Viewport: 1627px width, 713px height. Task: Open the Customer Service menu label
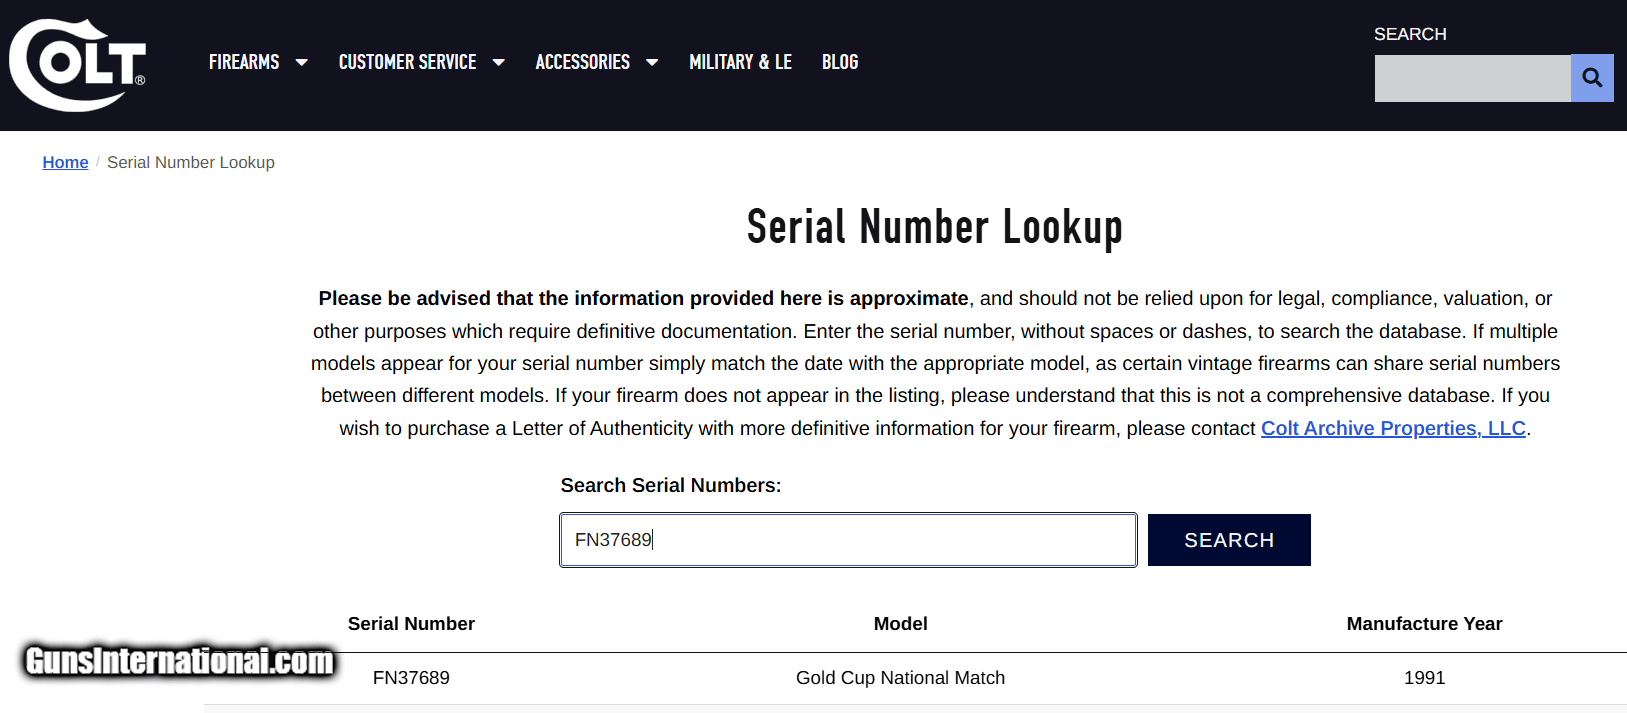pyautogui.click(x=407, y=62)
